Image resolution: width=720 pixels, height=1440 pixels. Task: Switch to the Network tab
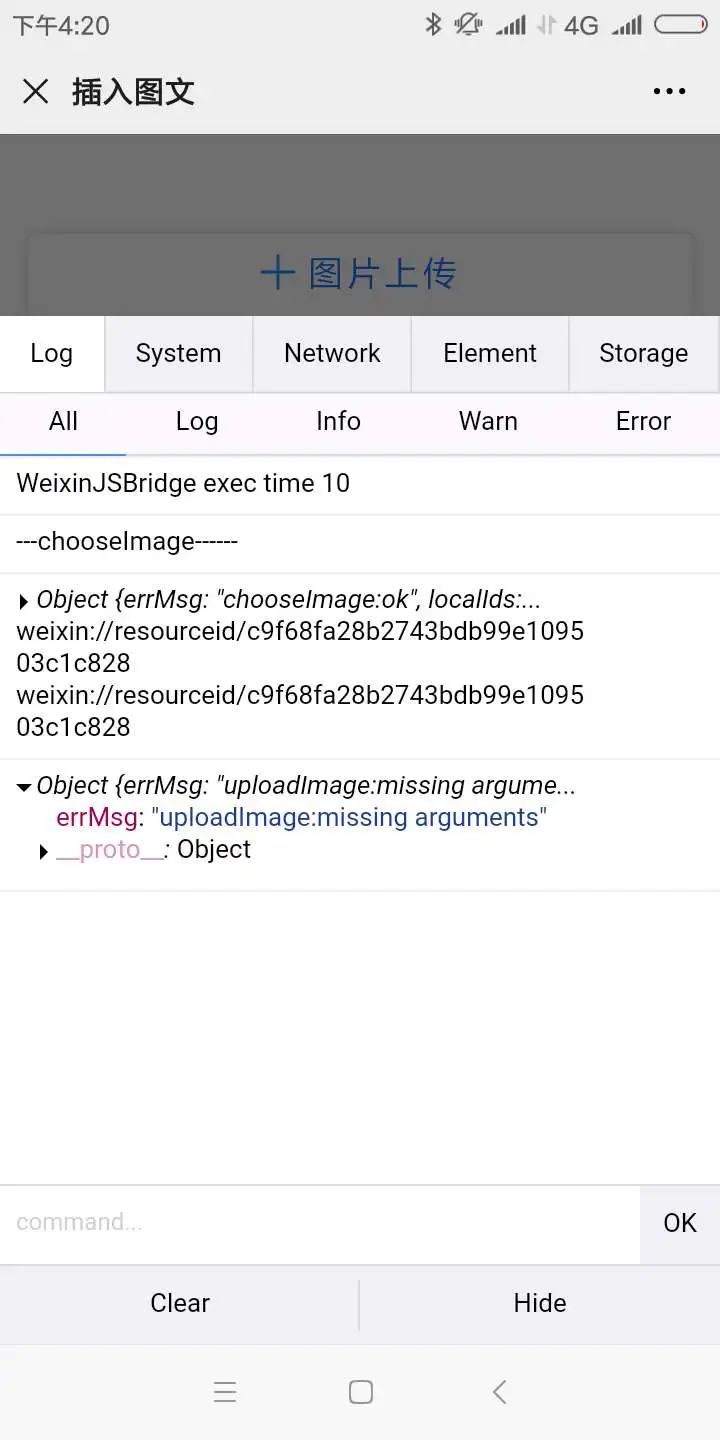pyautogui.click(x=332, y=354)
